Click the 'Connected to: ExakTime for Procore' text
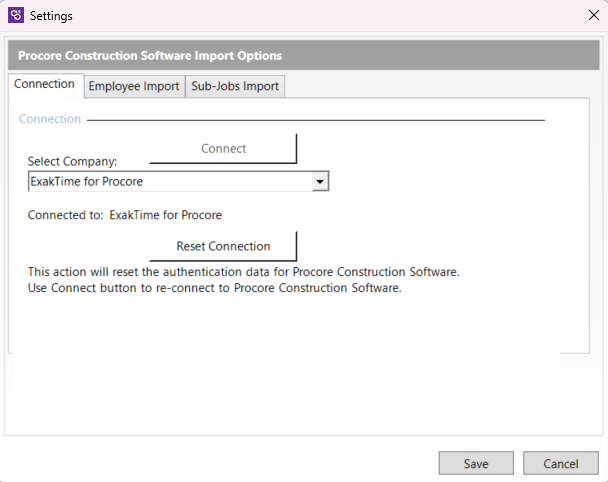This screenshot has height=482, width=608. [124, 215]
